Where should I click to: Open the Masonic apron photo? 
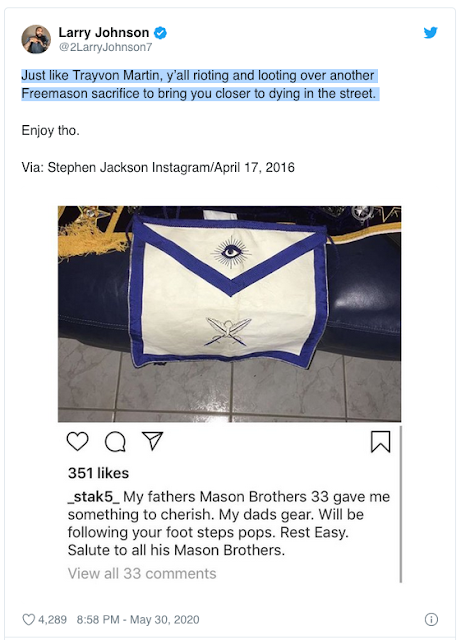pos(229,313)
